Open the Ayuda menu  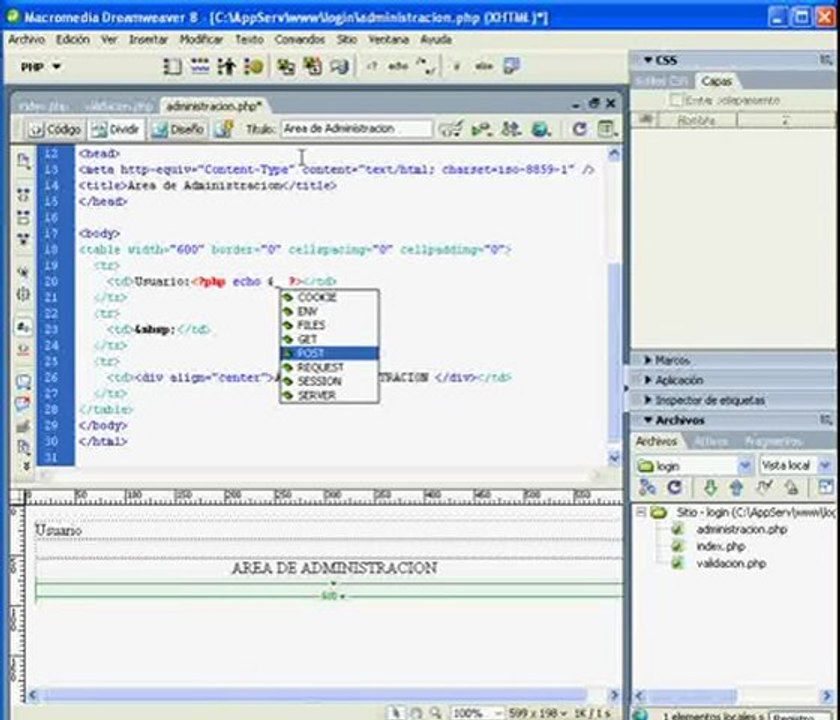[x=436, y=40]
